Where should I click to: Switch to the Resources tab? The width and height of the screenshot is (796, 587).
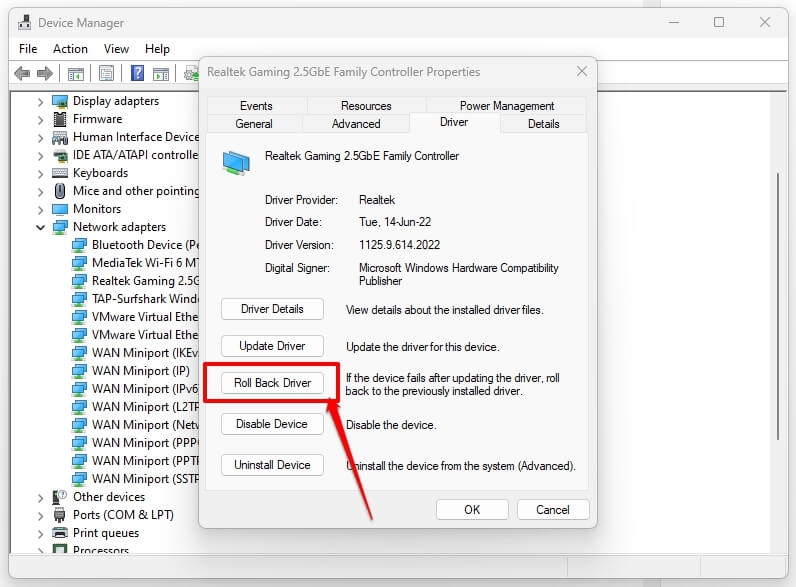click(366, 106)
